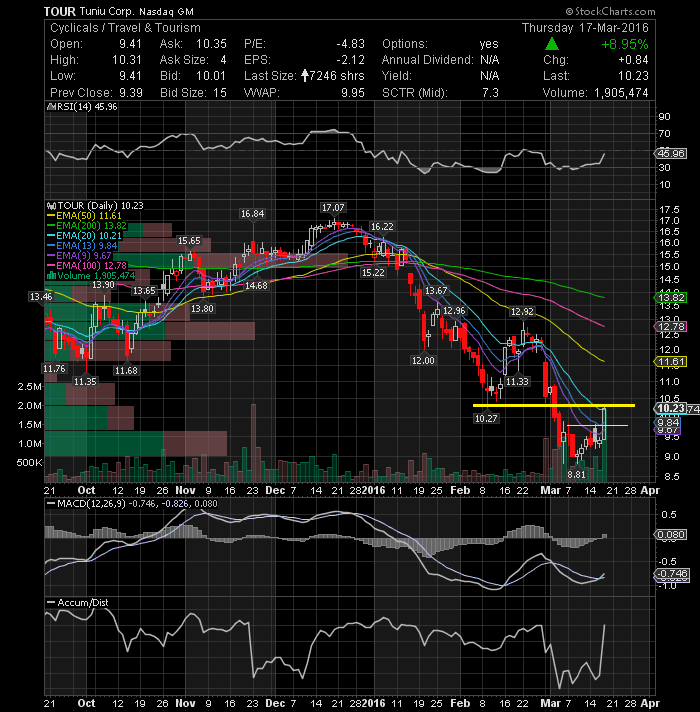Click the Dec label on price chart axis

coord(275,490)
